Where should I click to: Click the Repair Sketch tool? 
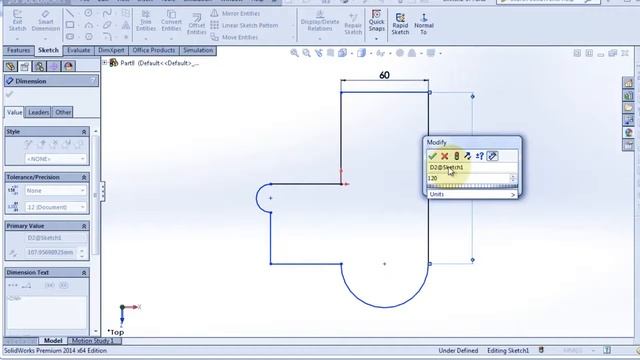tap(353, 24)
